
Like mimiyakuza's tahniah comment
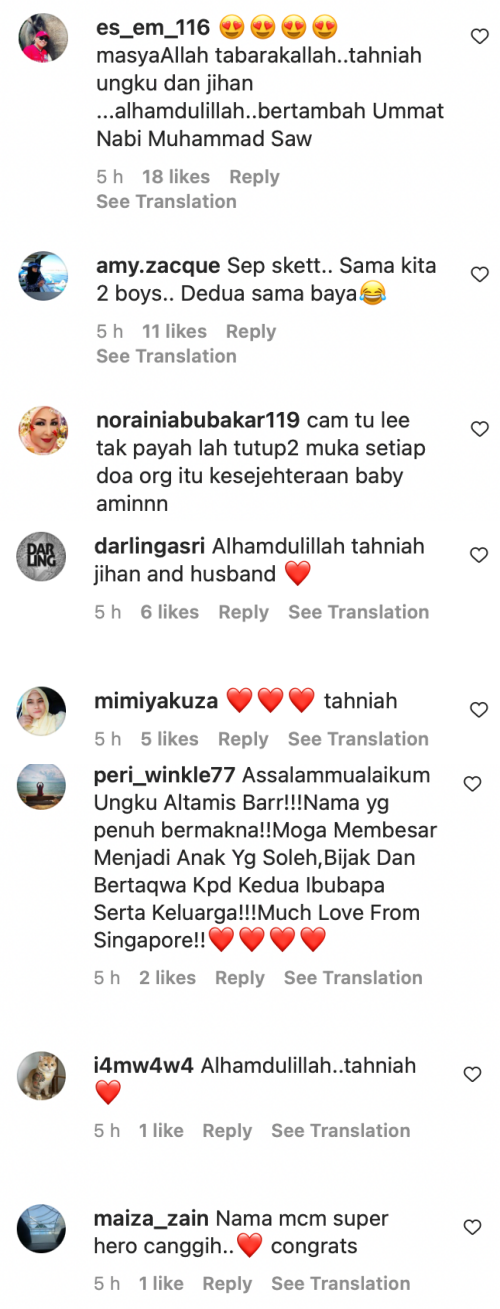479,710
